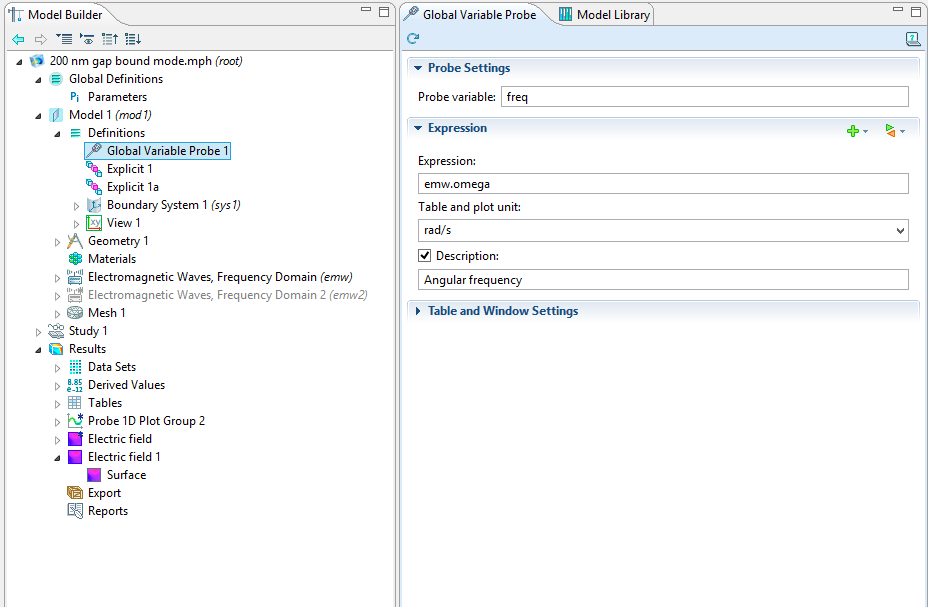Click the update results refresh icon

click(413, 39)
